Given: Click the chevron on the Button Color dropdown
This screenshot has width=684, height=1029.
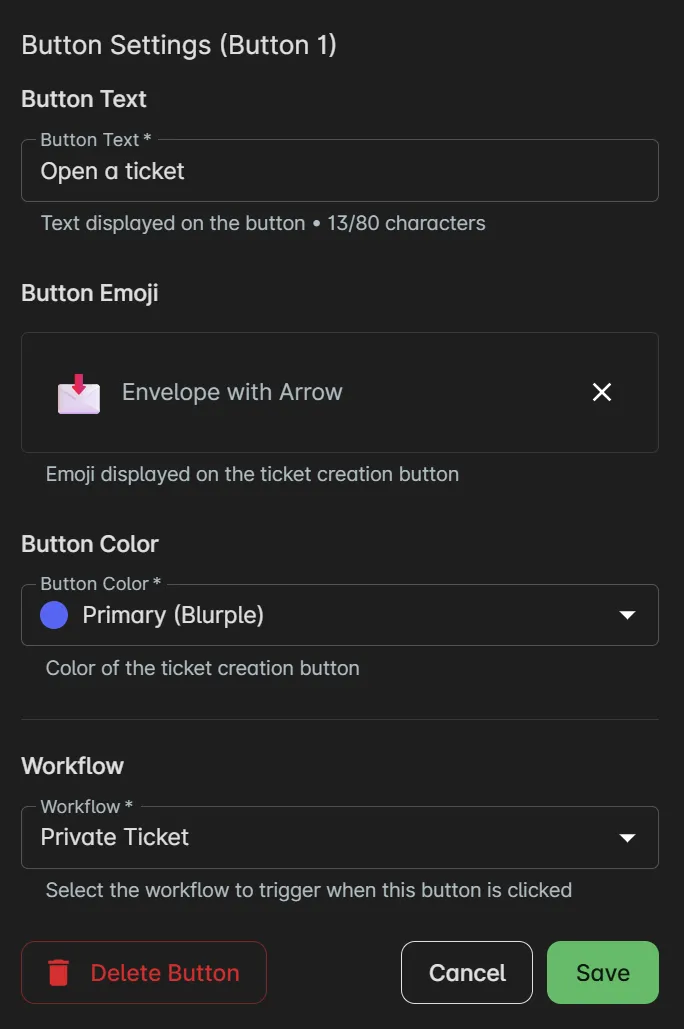Looking at the screenshot, I should pyautogui.click(x=628, y=615).
